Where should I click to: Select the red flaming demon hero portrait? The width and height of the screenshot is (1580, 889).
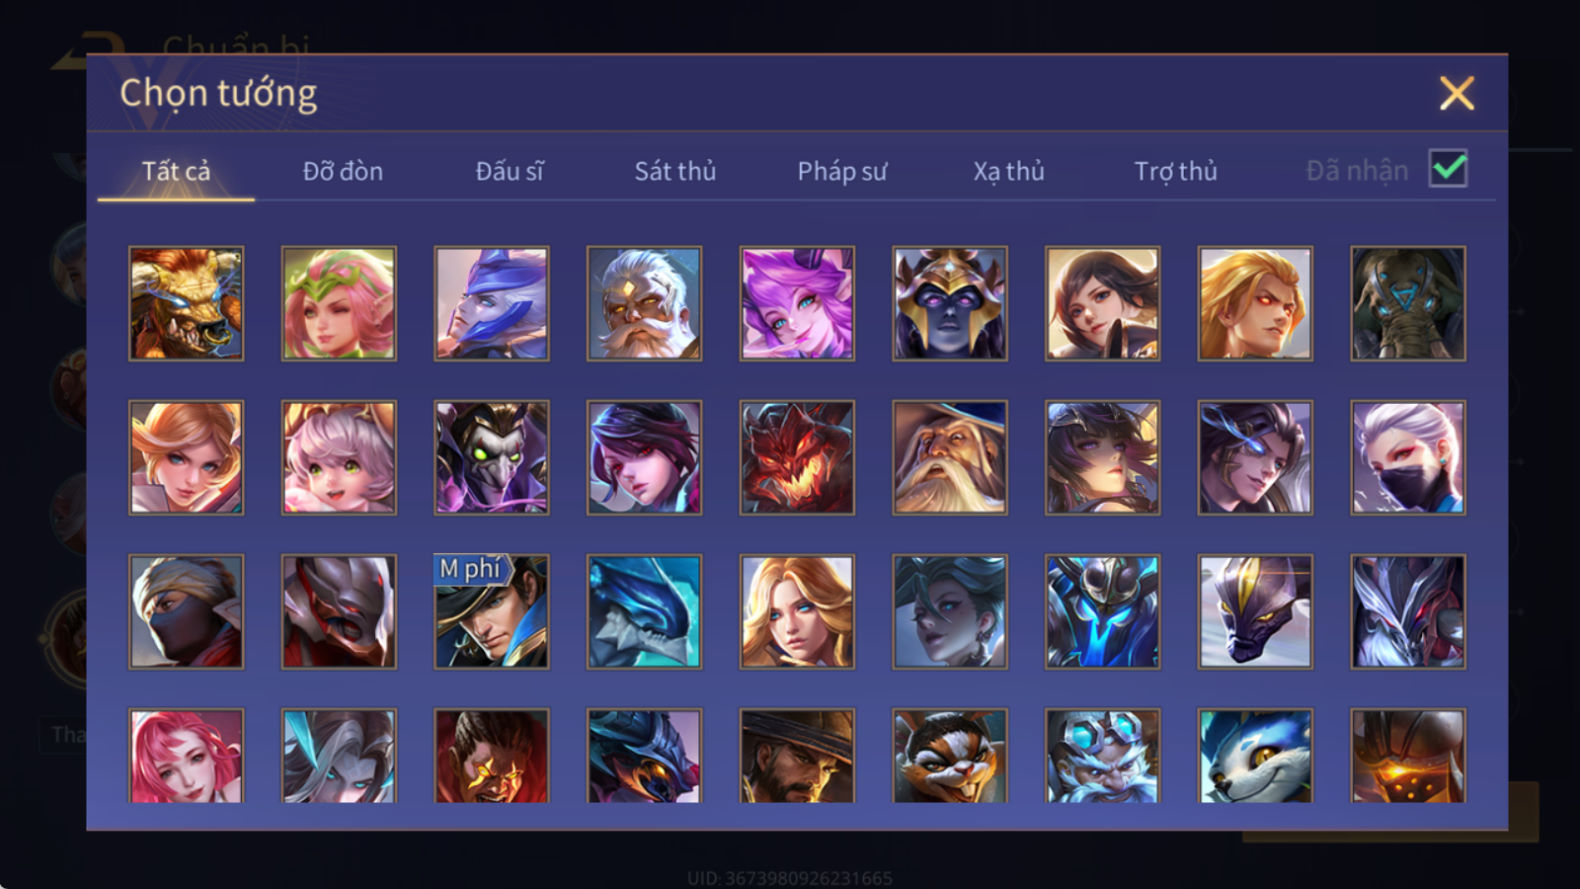click(x=797, y=458)
